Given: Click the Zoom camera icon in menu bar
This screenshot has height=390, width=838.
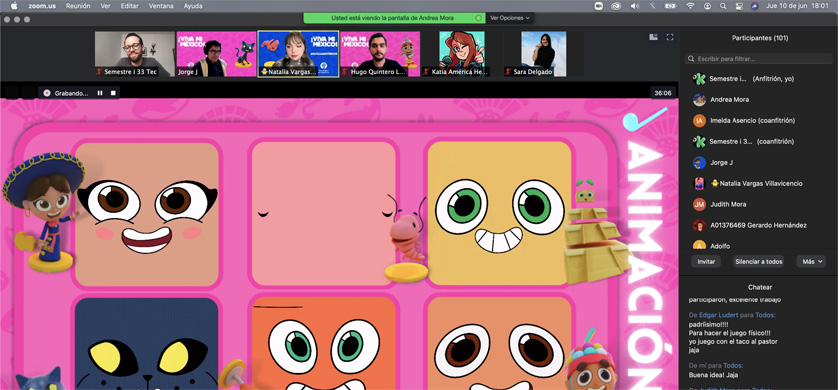Looking at the screenshot, I should [599, 6].
